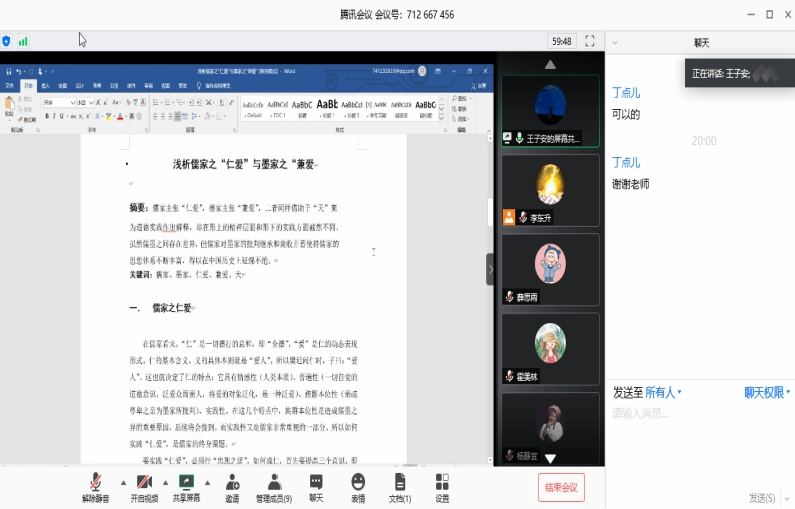Open the 文档 documents icon
795x509 pixels.
399,486
